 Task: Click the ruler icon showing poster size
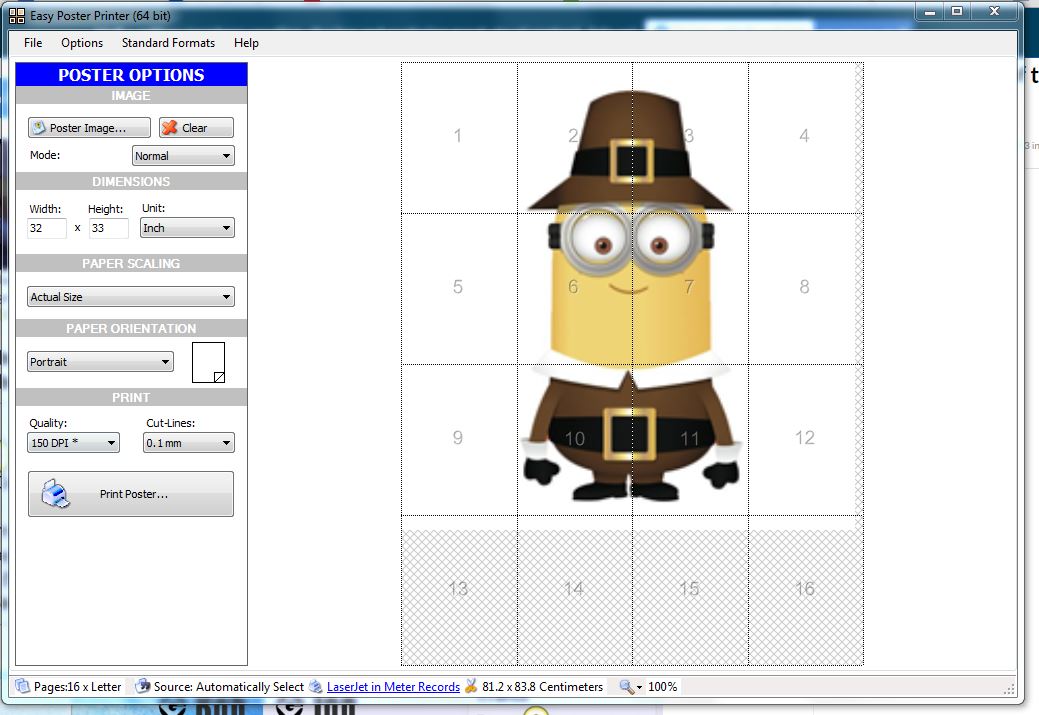pyautogui.click(x=469, y=687)
